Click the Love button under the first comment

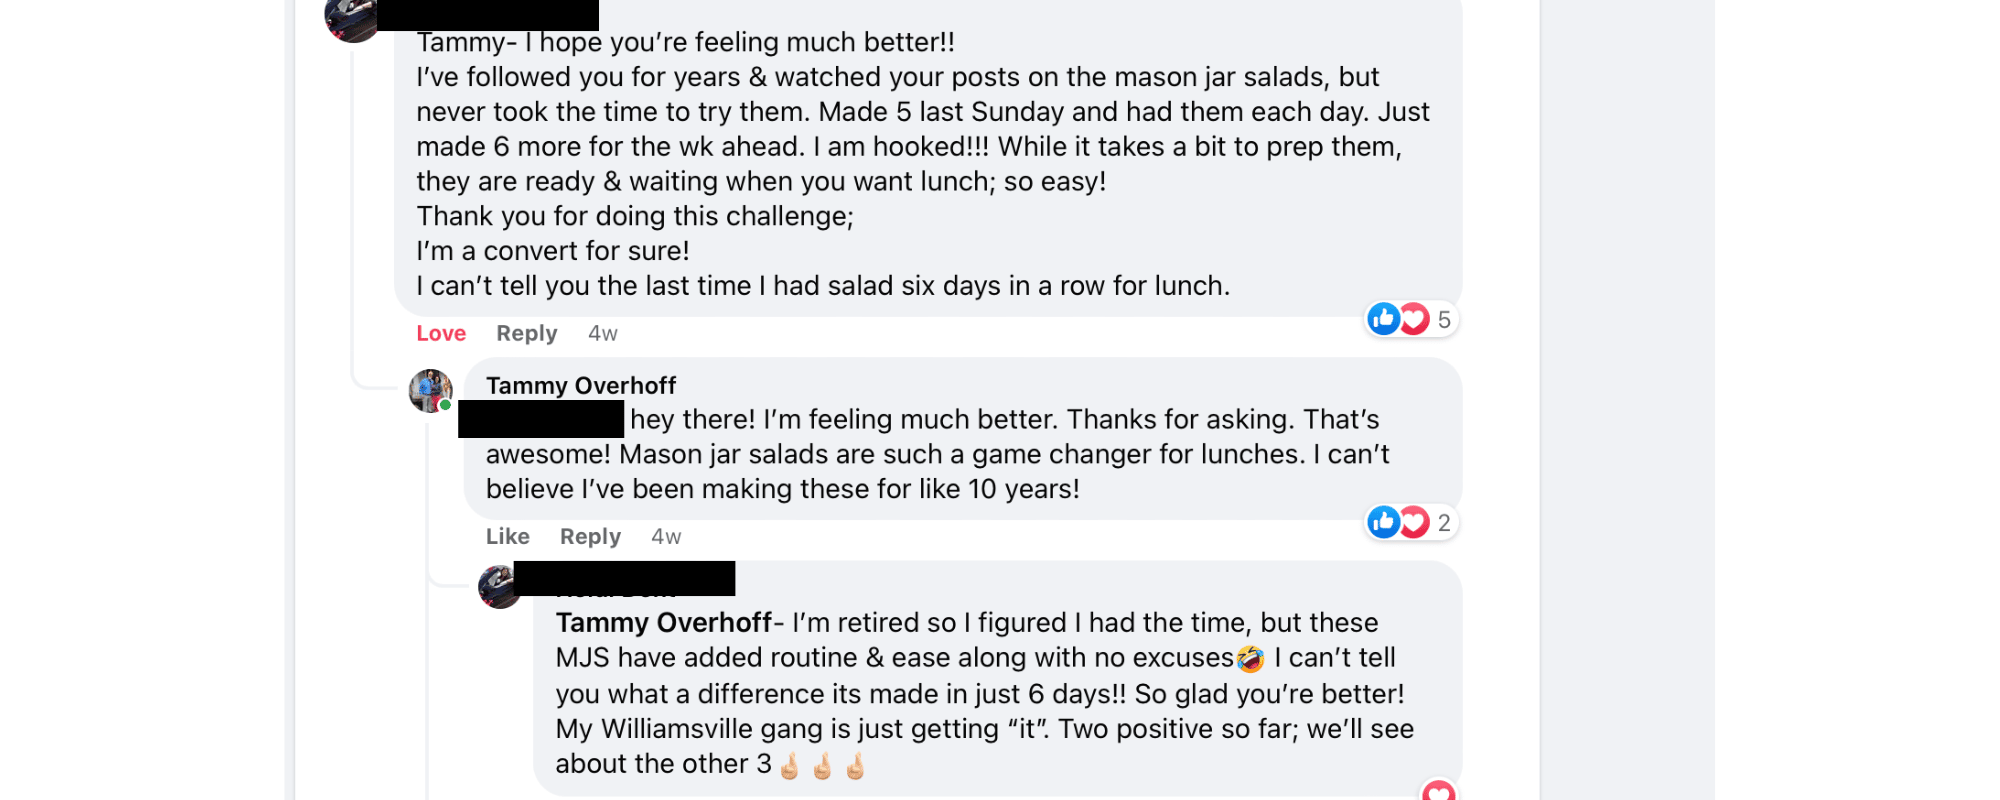[441, 333]
